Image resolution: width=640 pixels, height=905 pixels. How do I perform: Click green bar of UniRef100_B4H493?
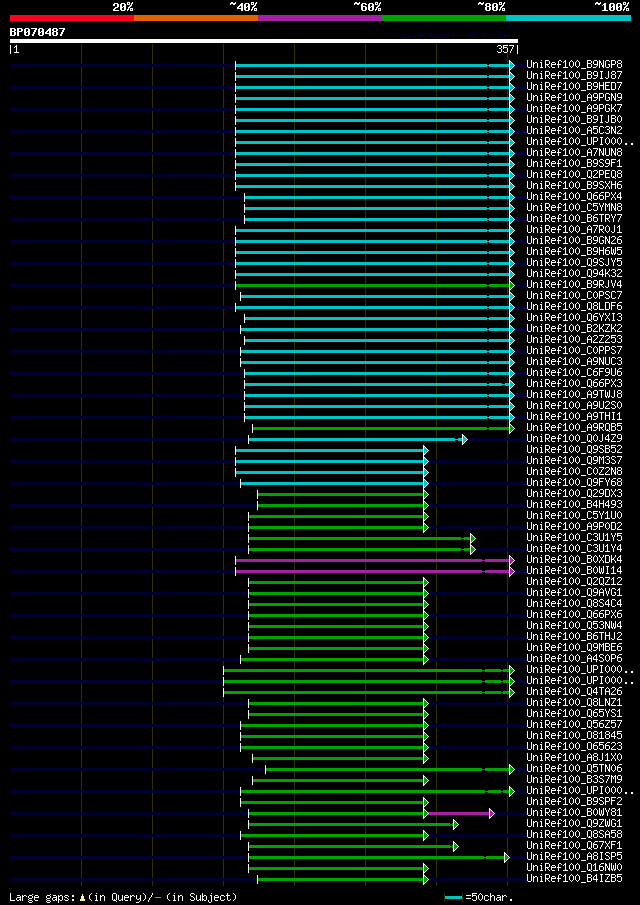pos(340,506)
